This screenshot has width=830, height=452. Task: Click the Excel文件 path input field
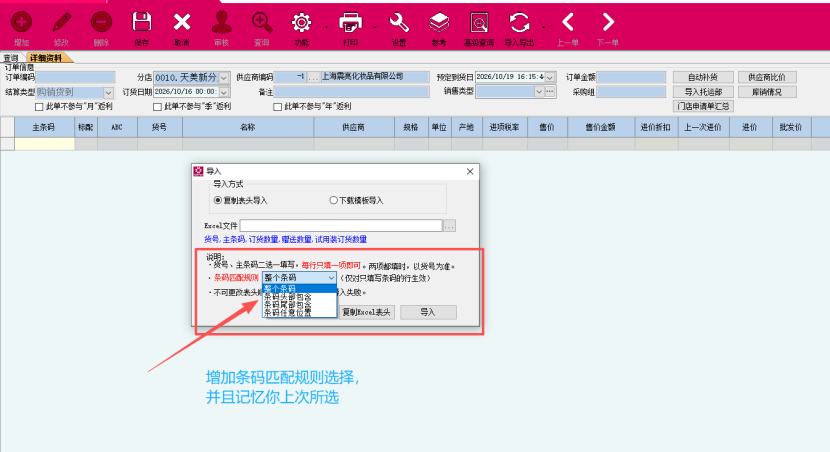(x=341, y=226)
